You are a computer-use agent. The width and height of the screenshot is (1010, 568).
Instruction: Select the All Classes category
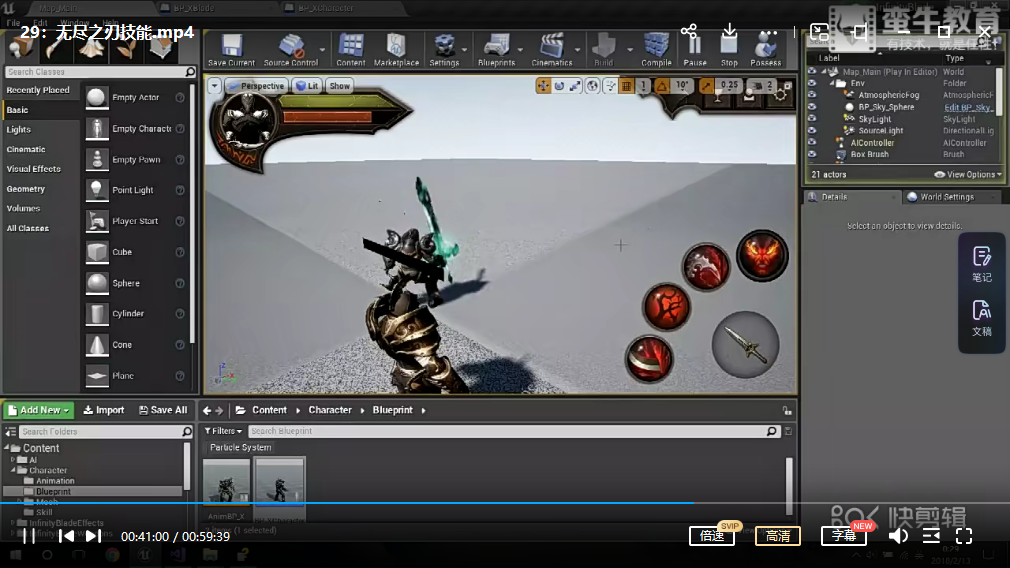point(28,228)
